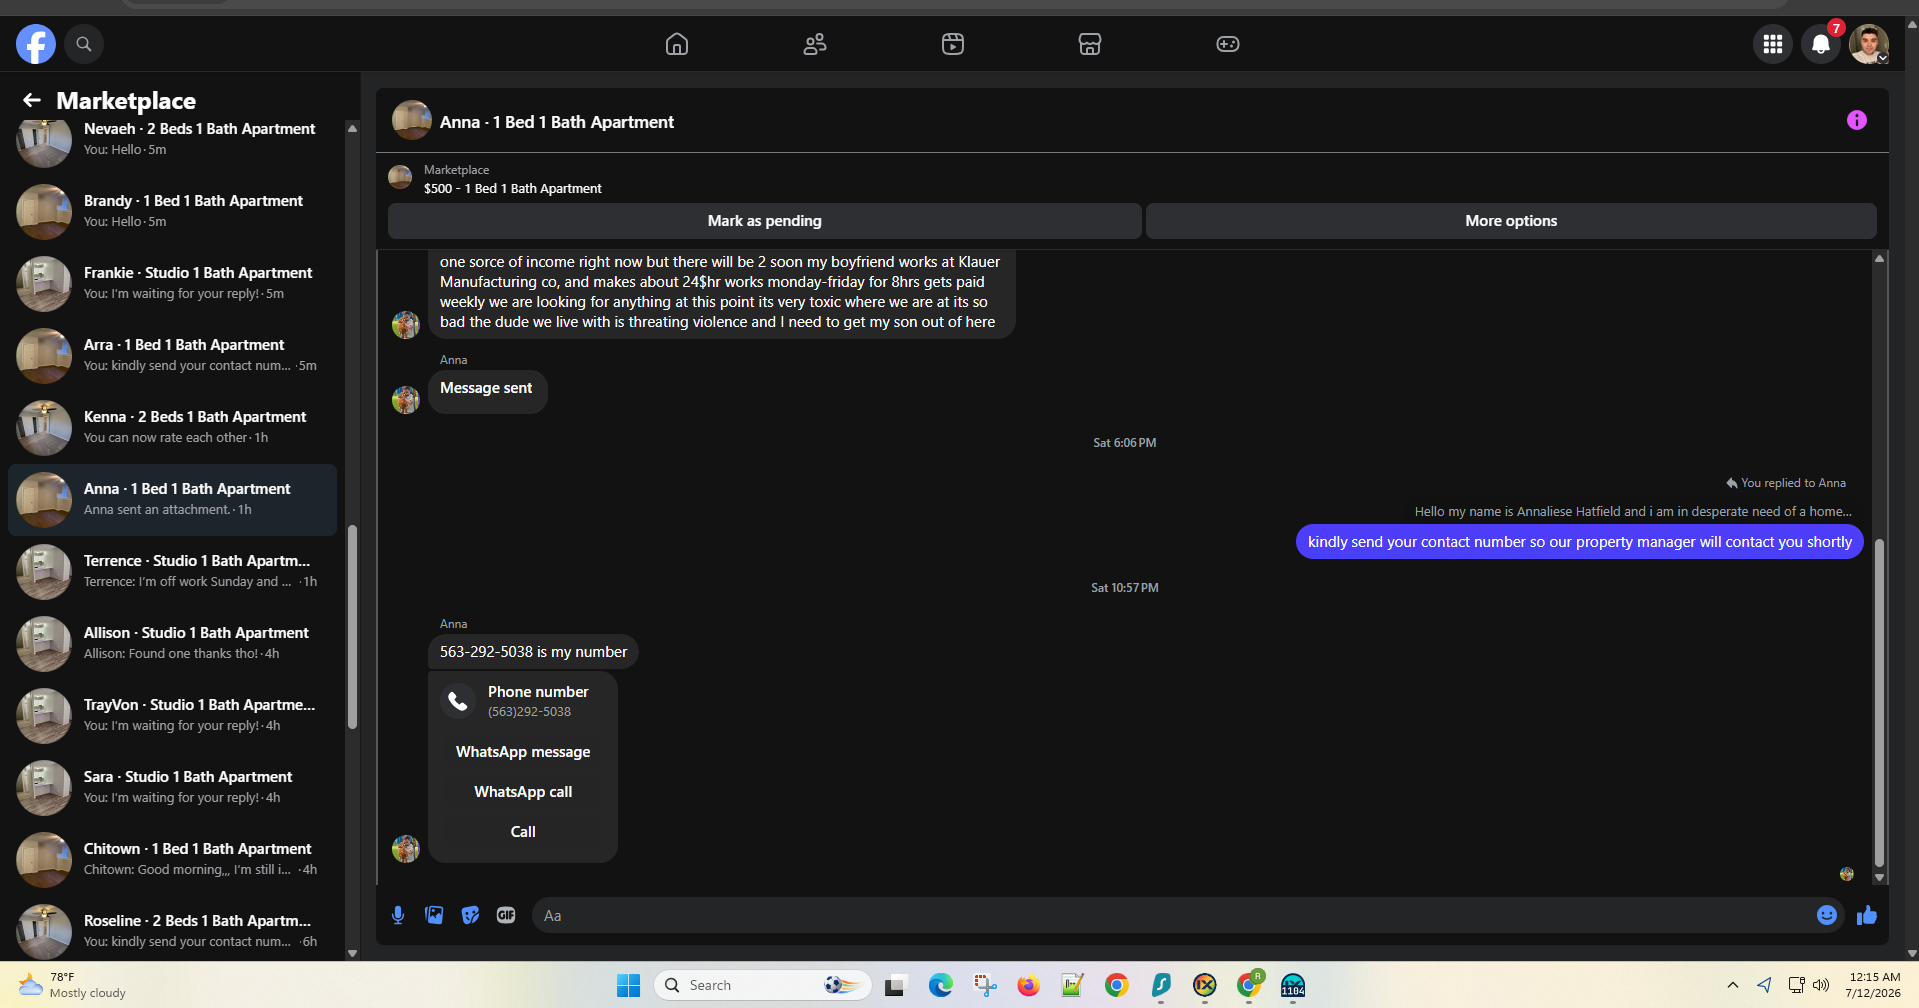Click the '563-292-5038 is my number' message
The height and width of the screenshot is (1008, 1919).
(x=533, y=652)
